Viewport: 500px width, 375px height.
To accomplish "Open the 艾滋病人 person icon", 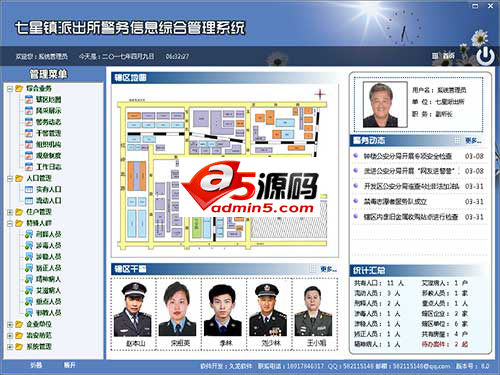I will 29,290.
